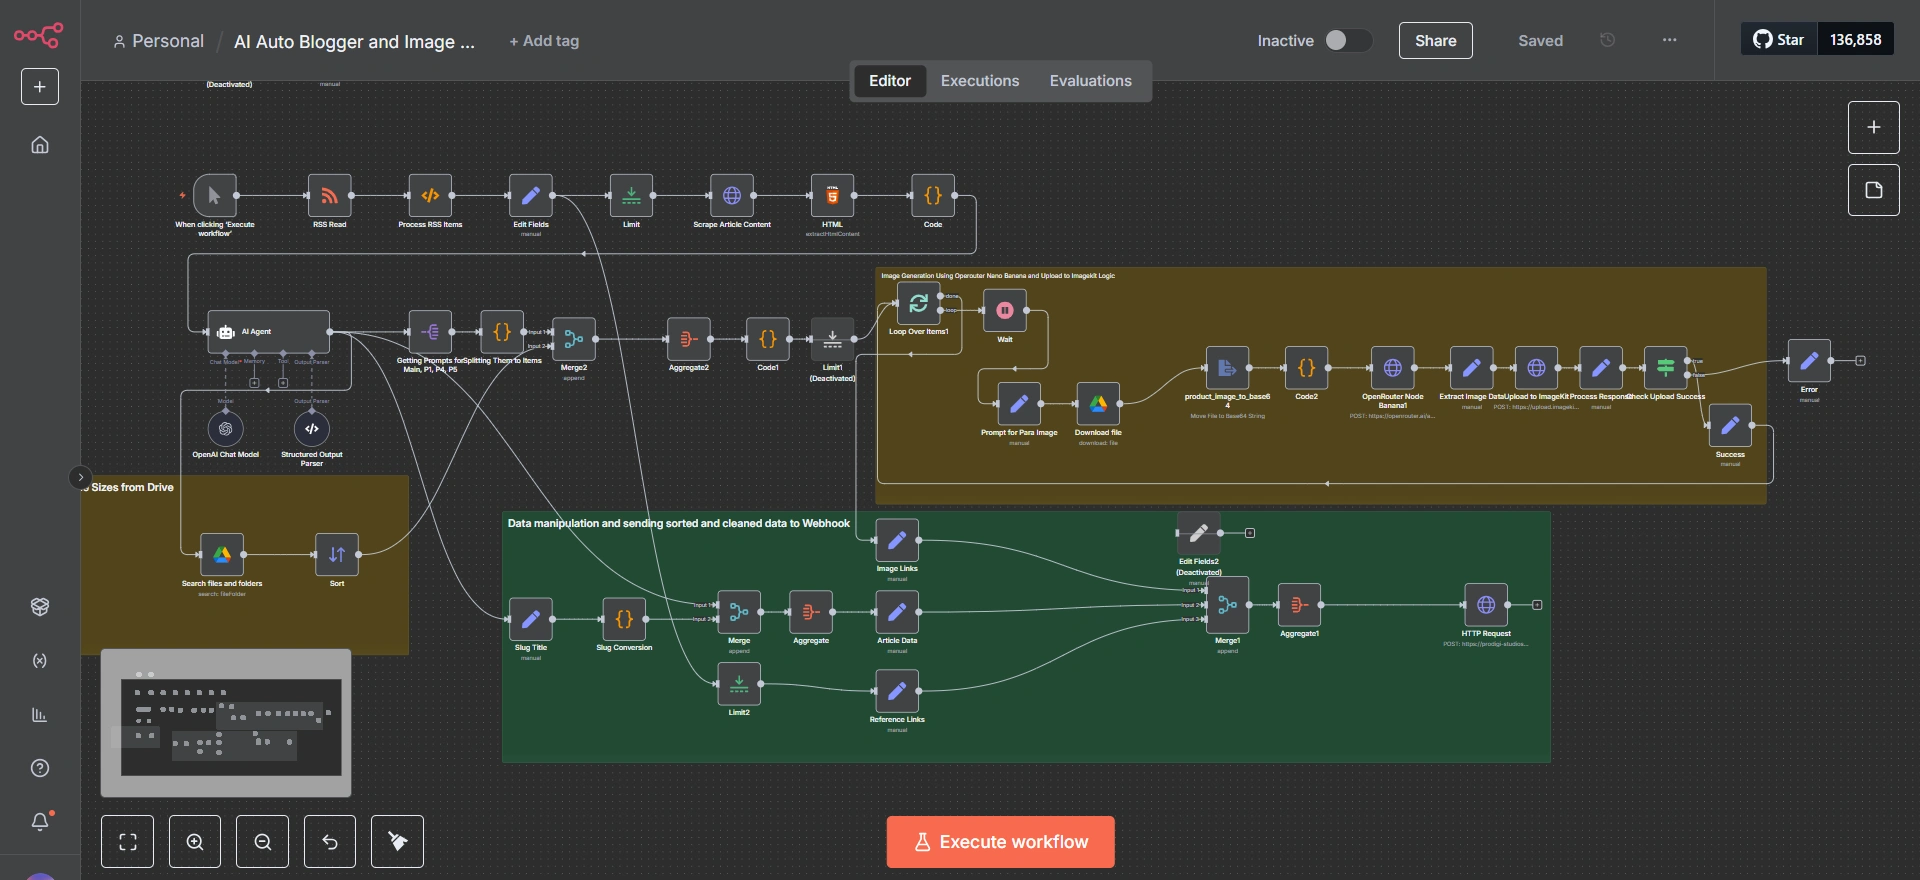The width and height of the screenshot is (1920, 880).
Task: Select the Merge2 node
Action: click(x=574, y=339)
